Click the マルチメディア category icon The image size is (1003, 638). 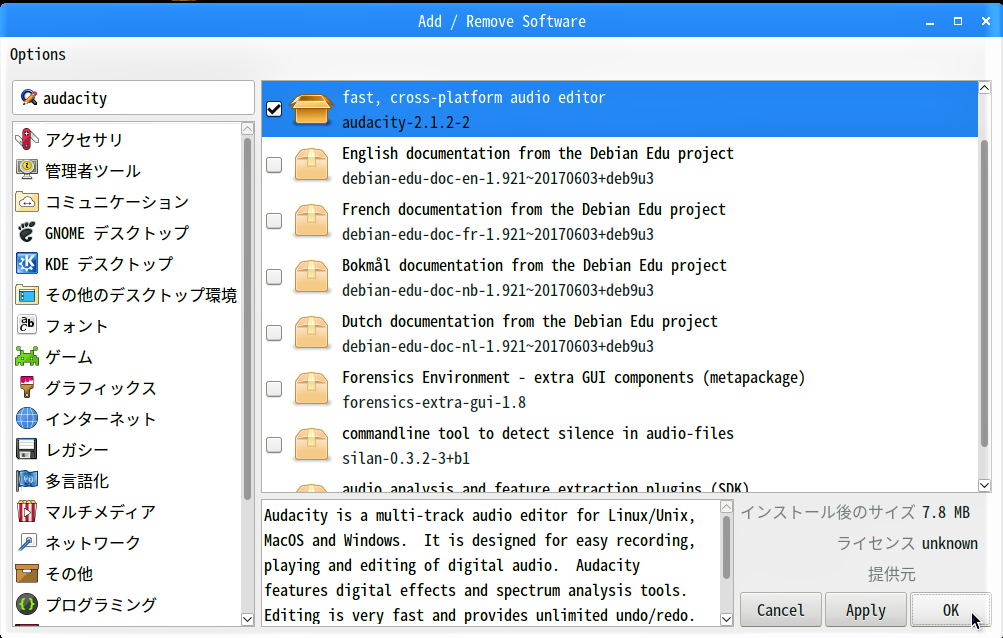coord(27,511)
